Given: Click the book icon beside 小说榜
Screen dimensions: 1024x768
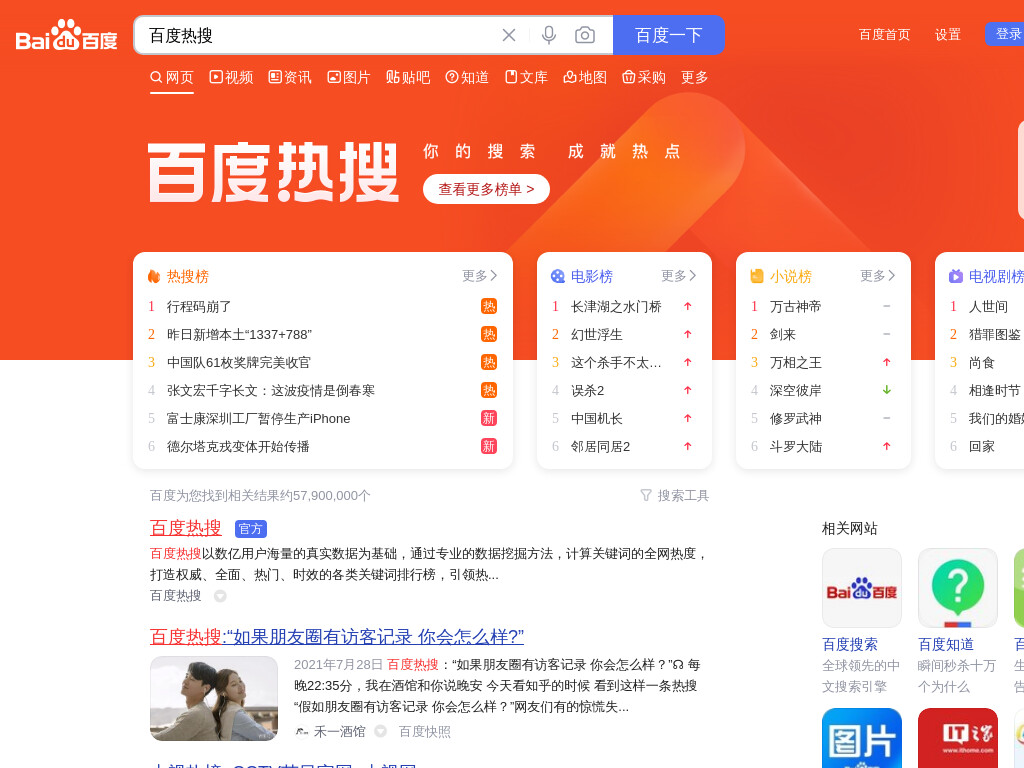Looking at the screenshot, I should point(757,276).
